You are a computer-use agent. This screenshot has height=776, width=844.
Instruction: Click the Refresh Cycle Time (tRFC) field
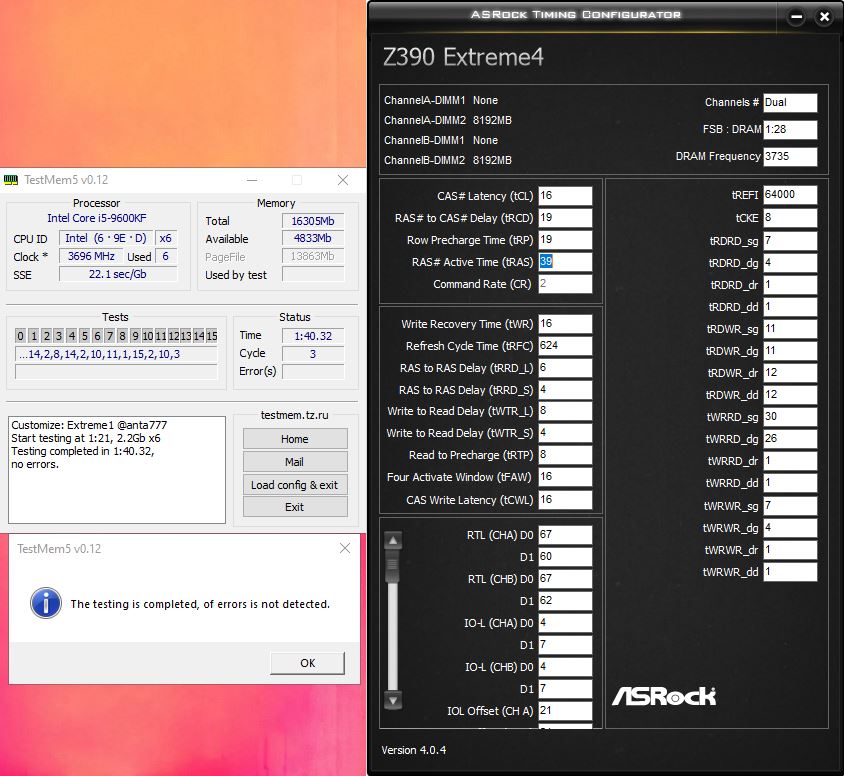click(565, 345)
